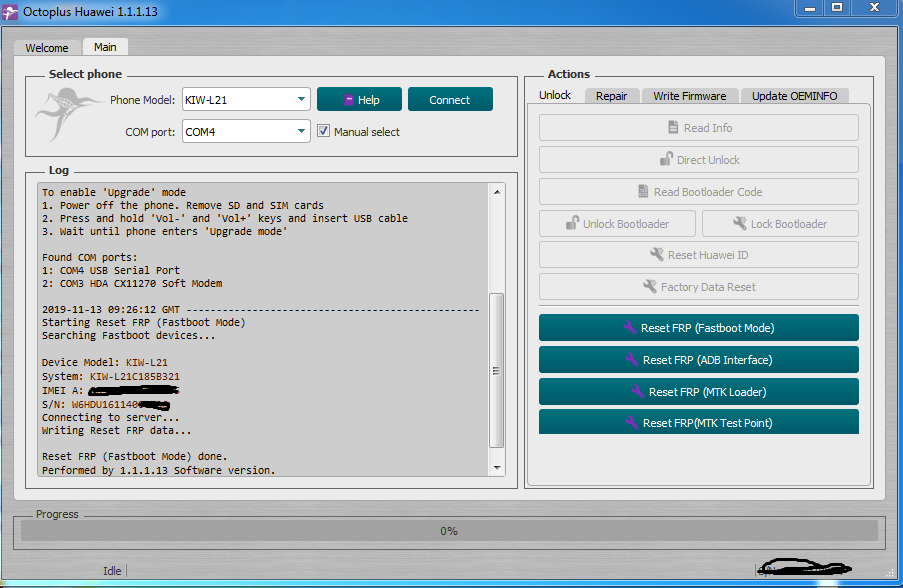903x588 pixels.
Task: Click the padlock icon on Direct Unlock
Action: pos(666,159)
